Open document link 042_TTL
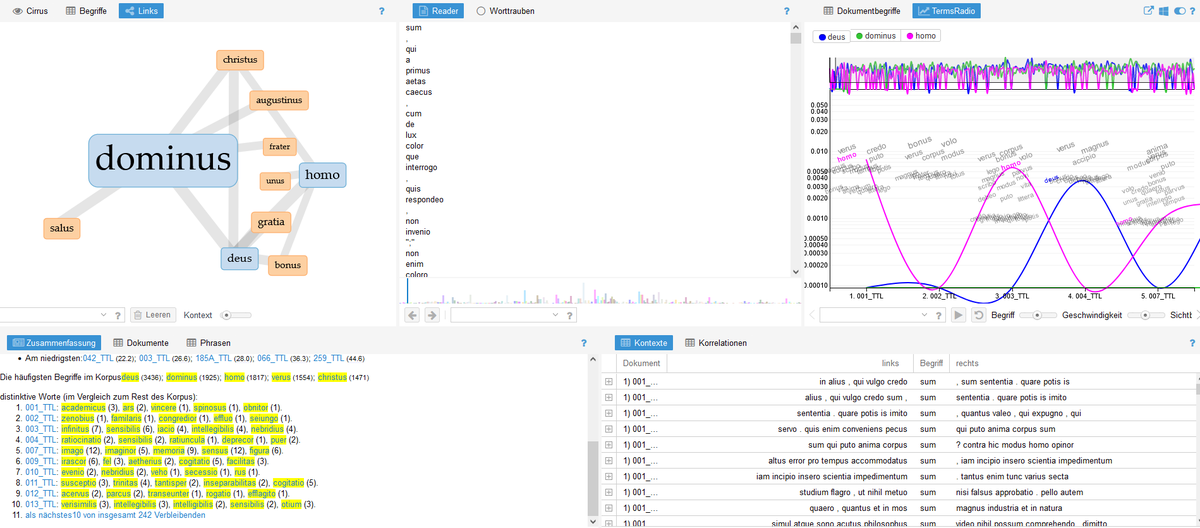Viewport: 1200px width, 528px height. [x=98, y=358]
